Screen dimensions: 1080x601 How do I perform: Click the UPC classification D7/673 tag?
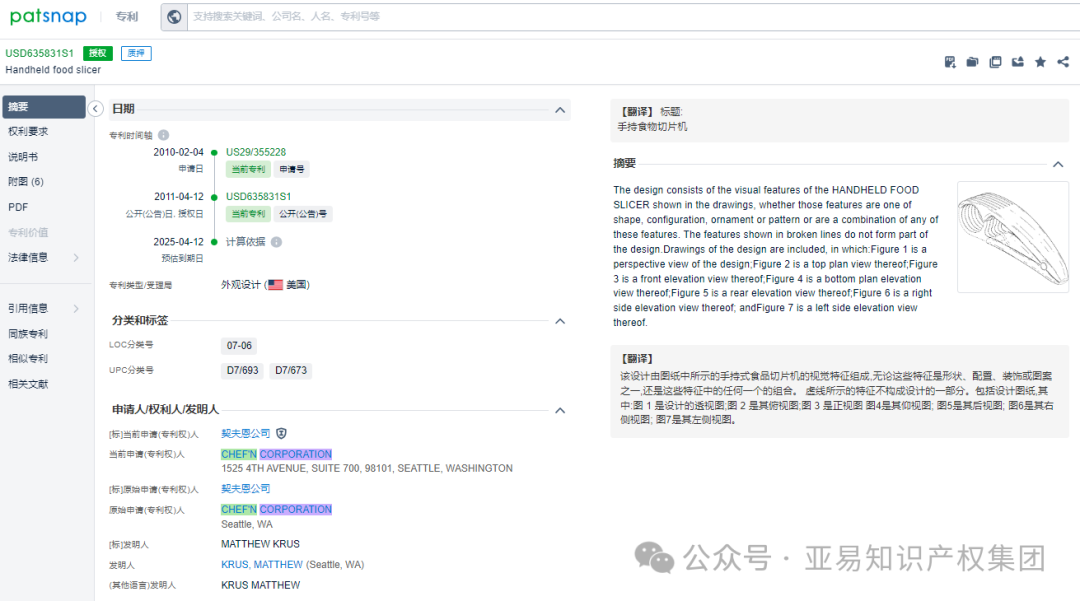click(291, 370)
